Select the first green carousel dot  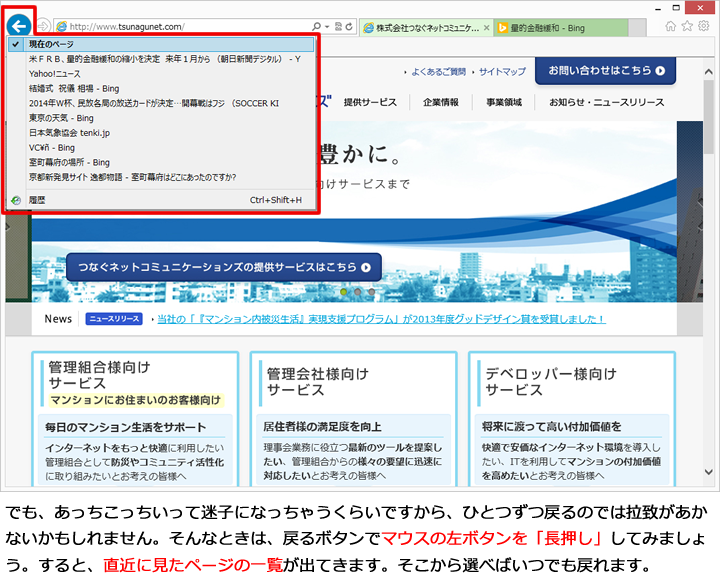coord(343,292)
